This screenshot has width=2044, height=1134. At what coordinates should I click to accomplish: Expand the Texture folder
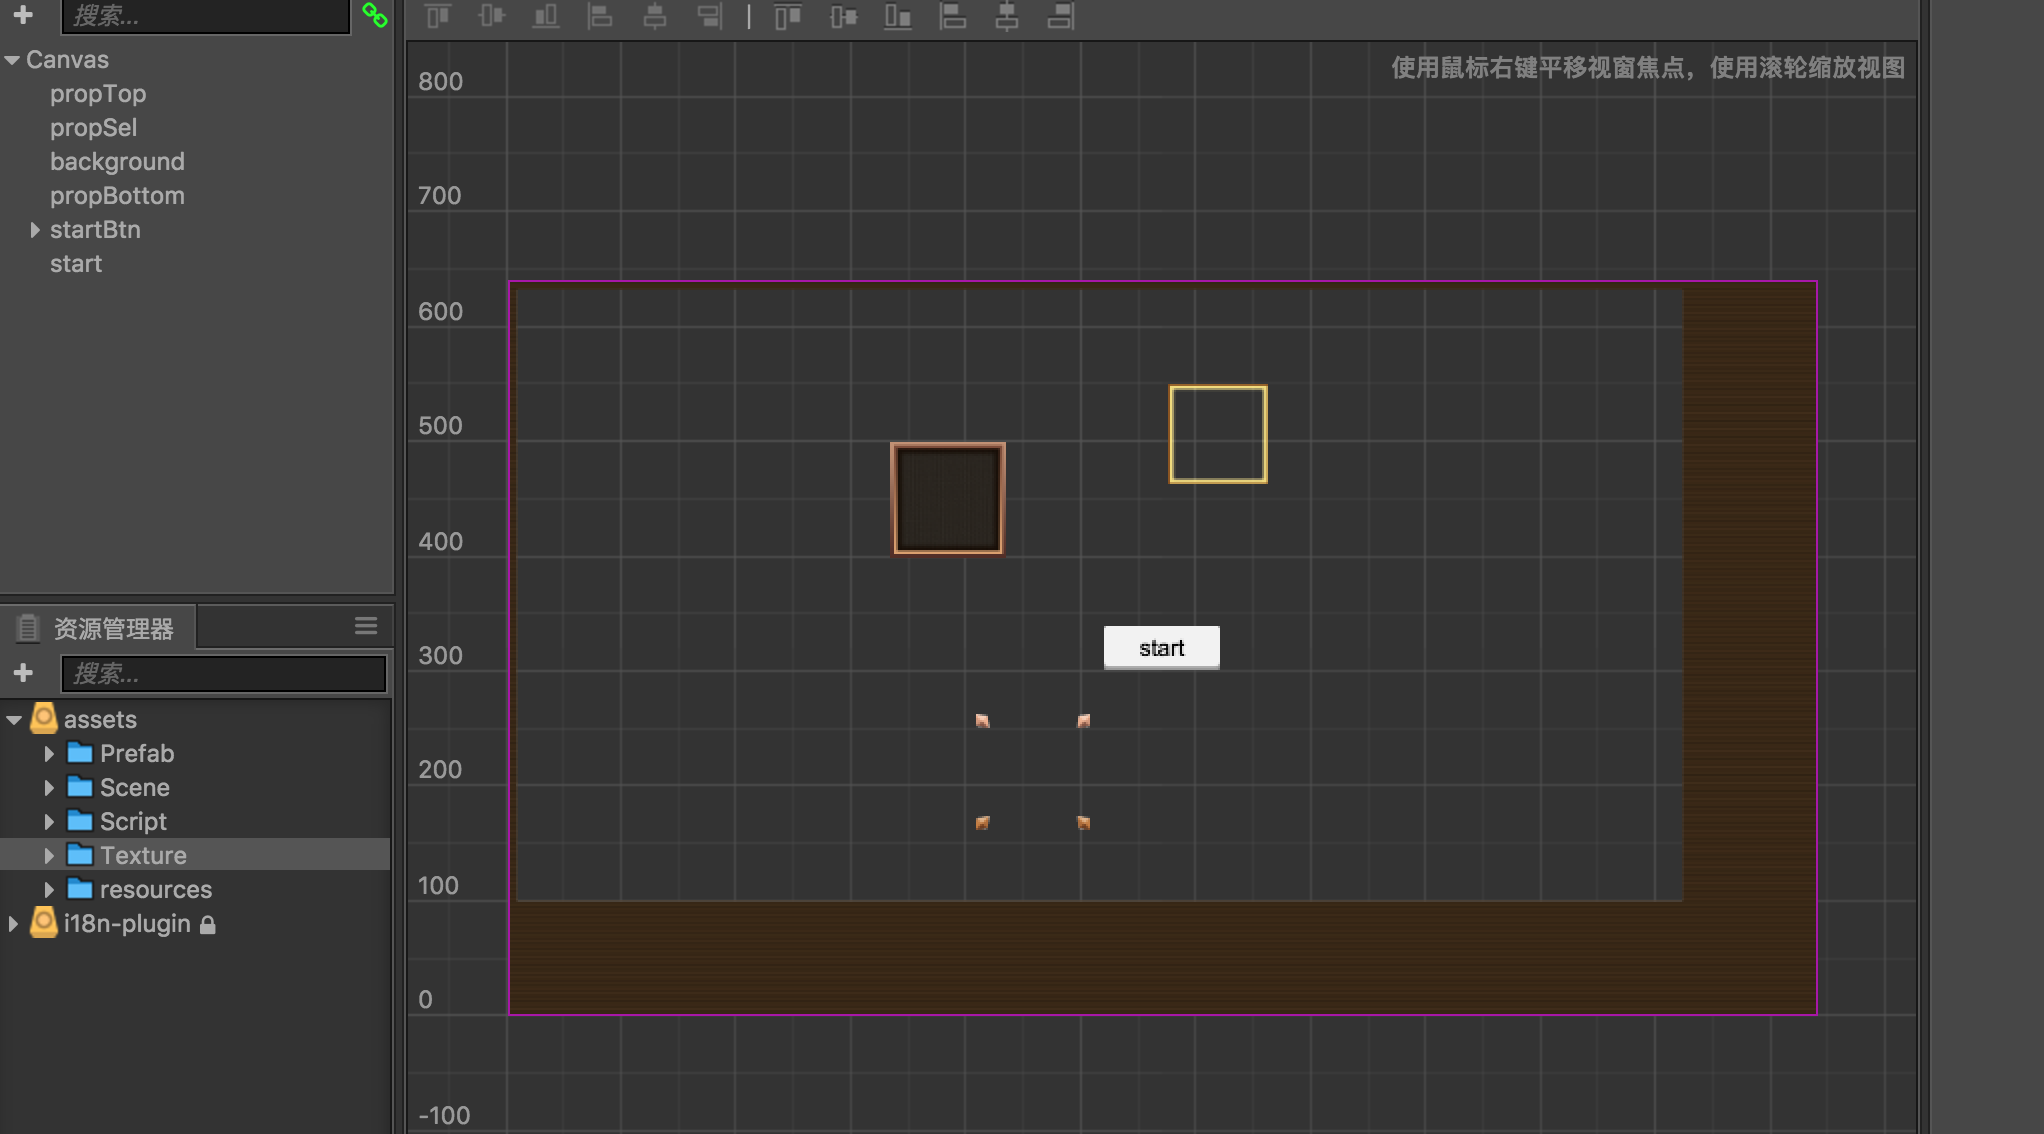pos(49,856)
